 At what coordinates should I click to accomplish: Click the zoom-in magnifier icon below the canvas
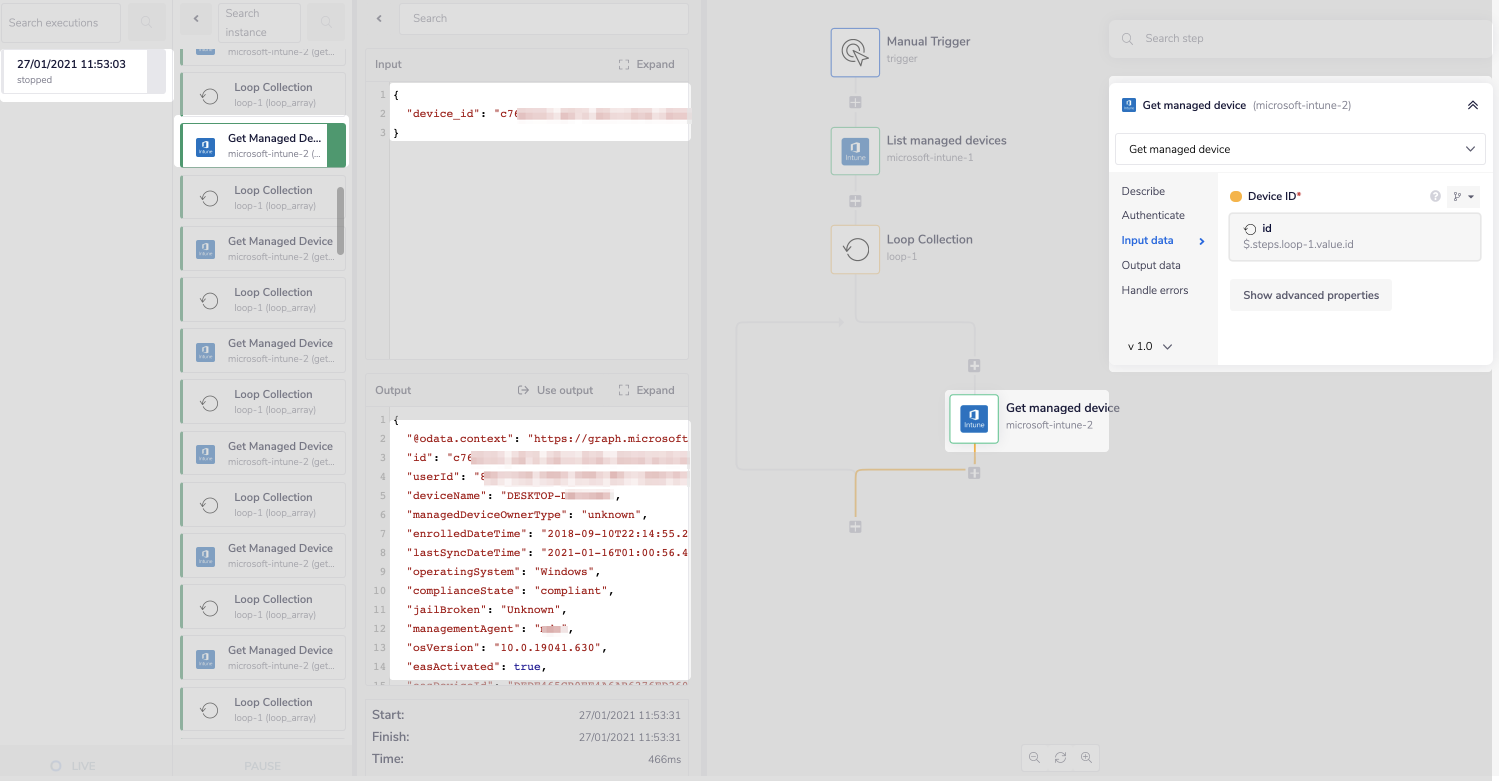[1087, 757]
